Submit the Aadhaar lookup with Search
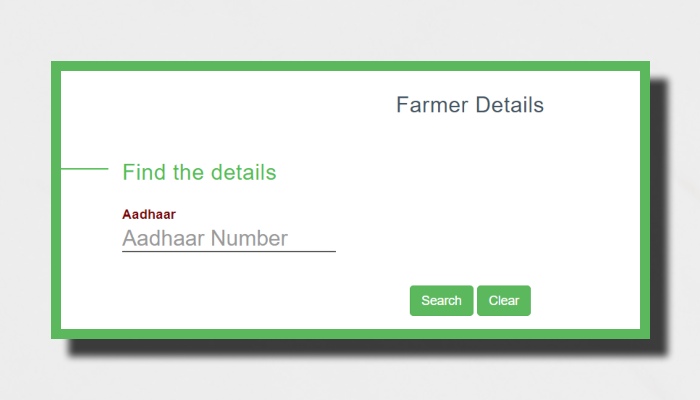The height and width of the screenshot is (400, 700). click(441, 301)
